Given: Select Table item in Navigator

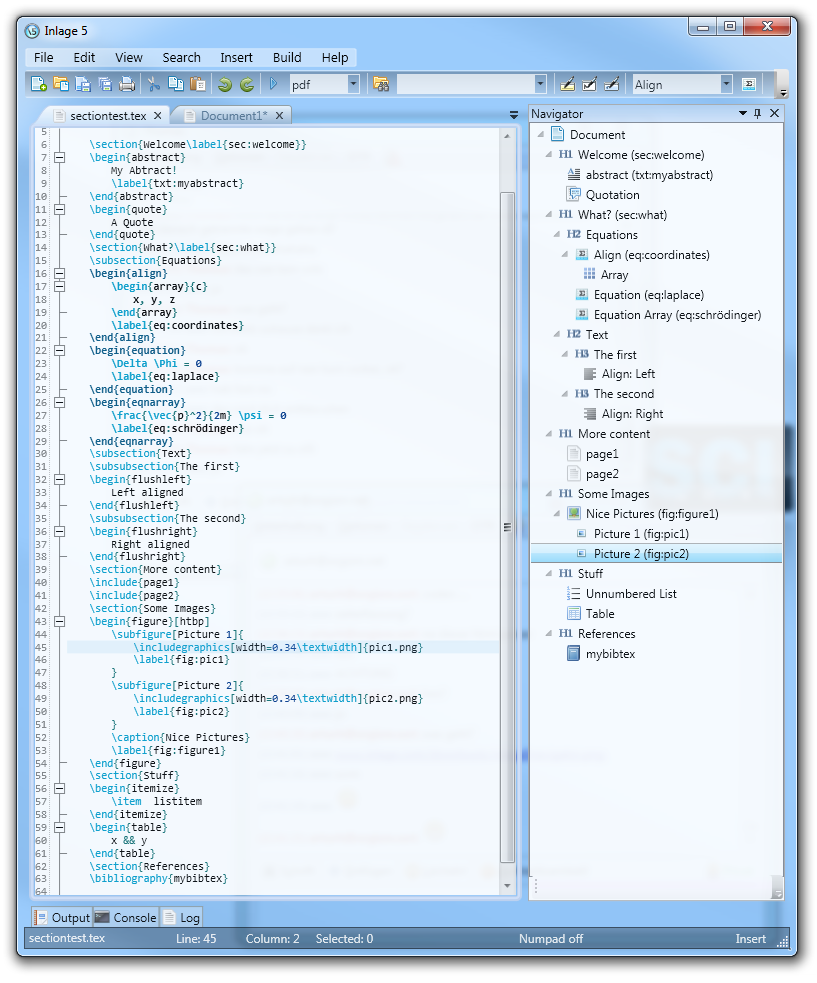Looking at the screenshot, I should point(599,614).
